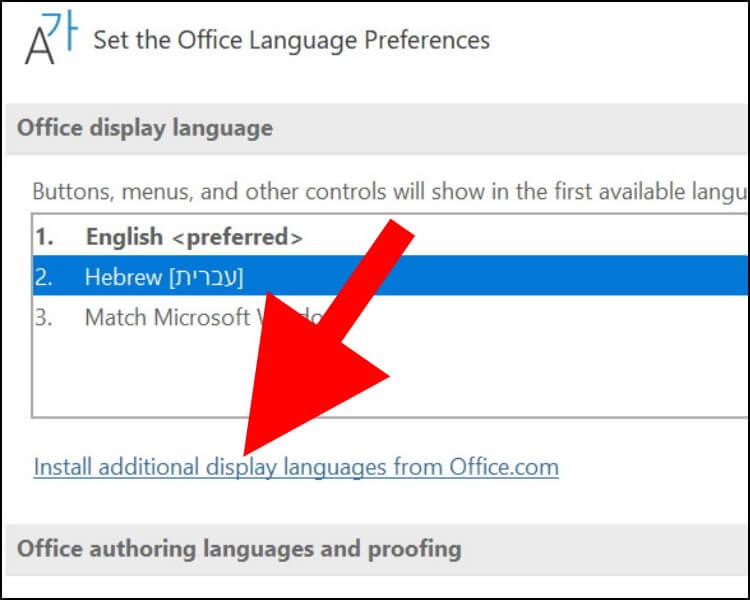This screenshot has width=750, height=600.
Task: Click the Office.com portion of the install link
Action: tap(504, 467)
